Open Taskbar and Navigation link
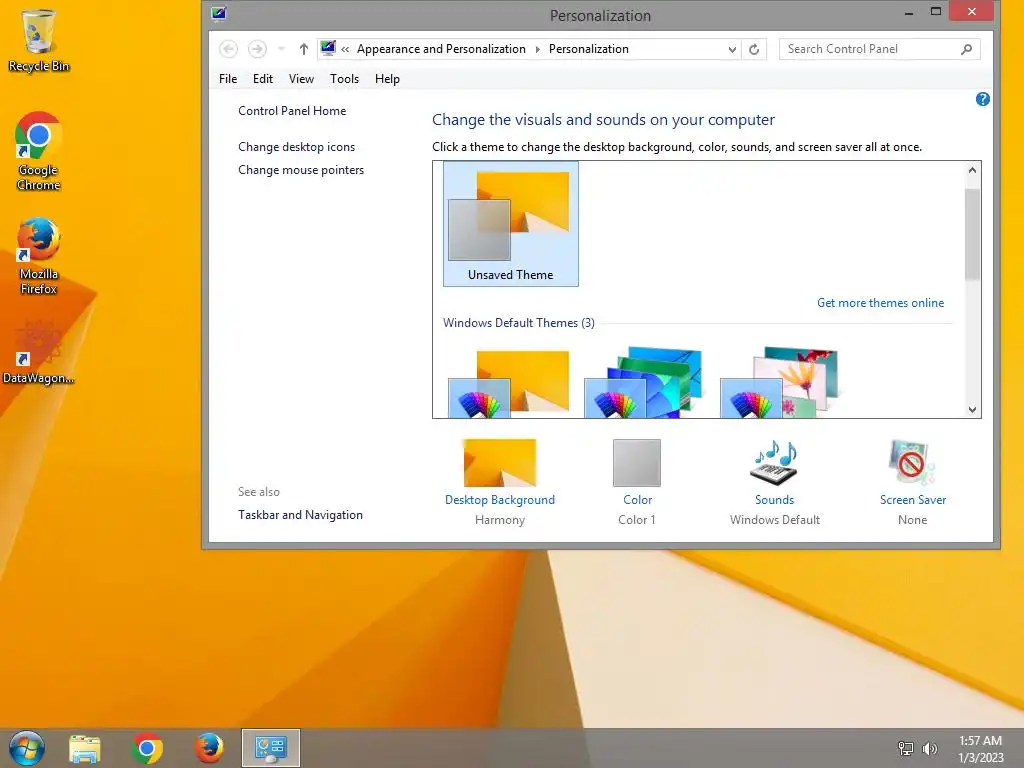The width and height of the screenshot is (1024, 768). [300, 515]
